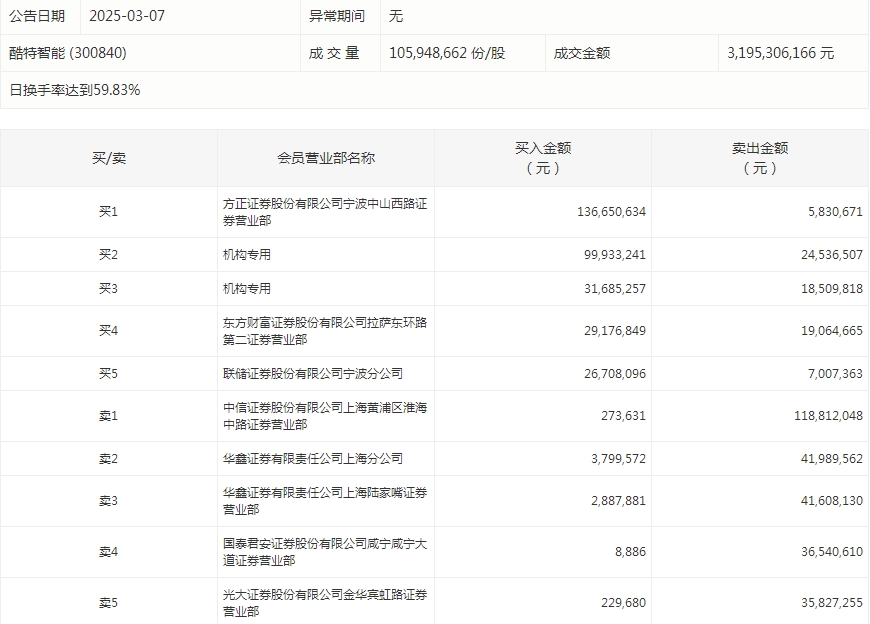
Task: Select the 买3 row label
Action: click(x=109, y=288)
